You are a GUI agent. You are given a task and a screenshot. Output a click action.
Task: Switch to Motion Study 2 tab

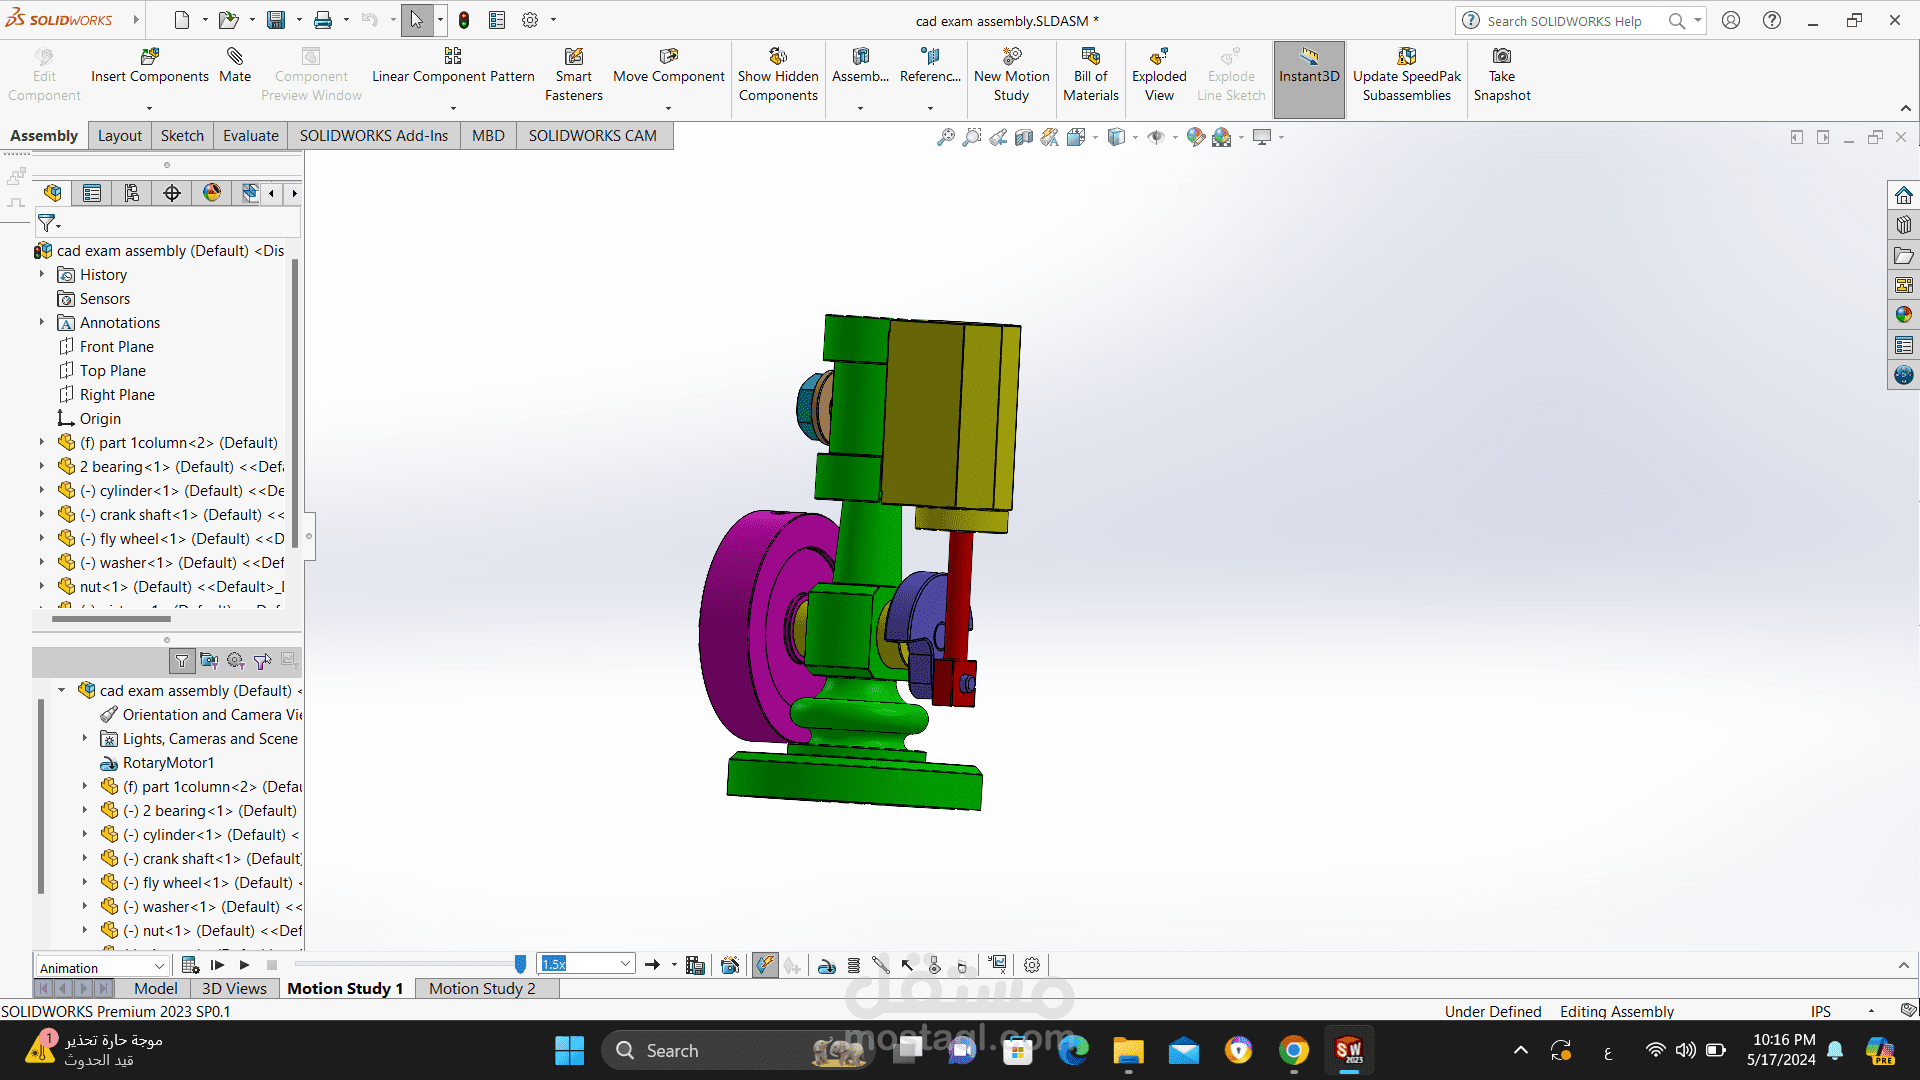pyautogui.click(x=482, y=988)
